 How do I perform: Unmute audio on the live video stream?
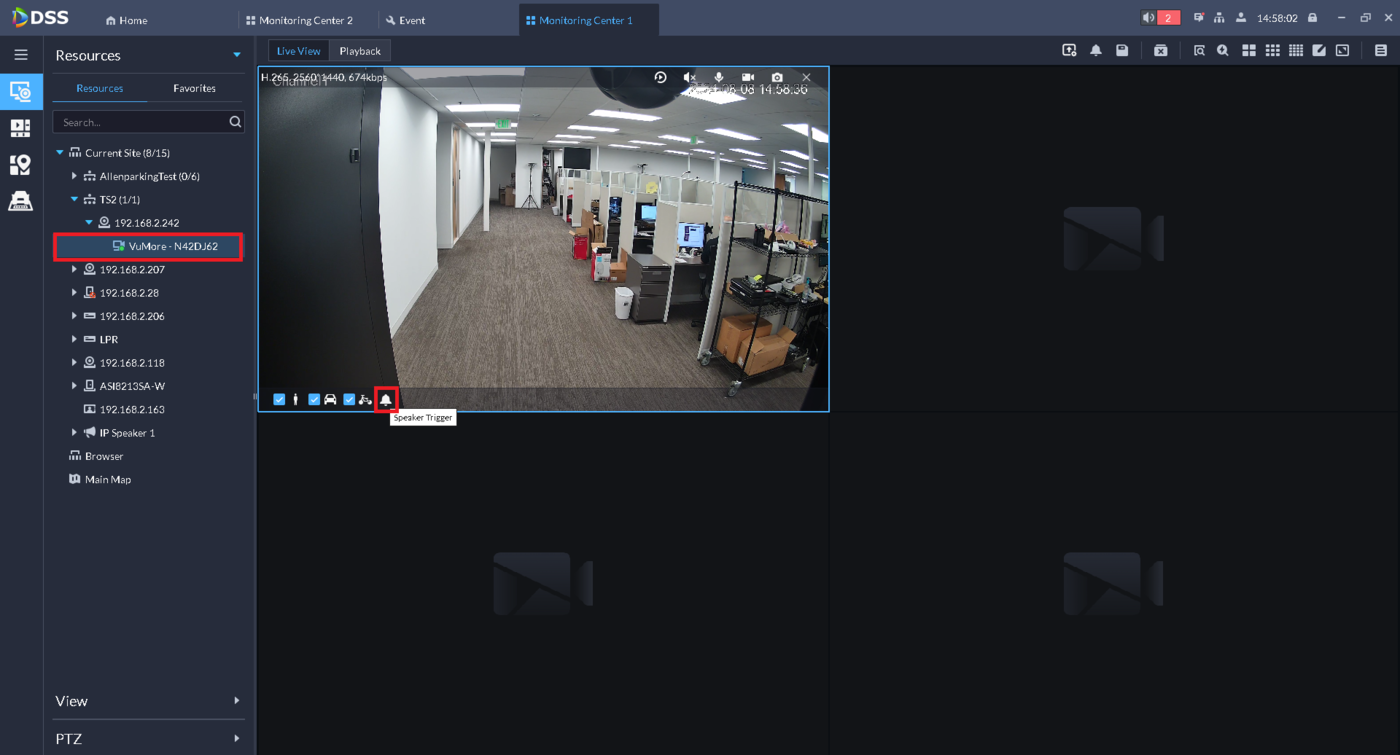pyautogui.click(x=690, y=77)
